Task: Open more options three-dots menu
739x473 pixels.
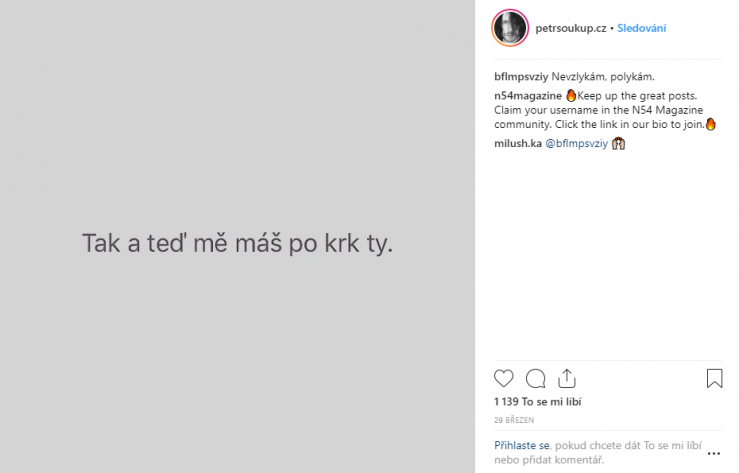Action: (714, 453)
